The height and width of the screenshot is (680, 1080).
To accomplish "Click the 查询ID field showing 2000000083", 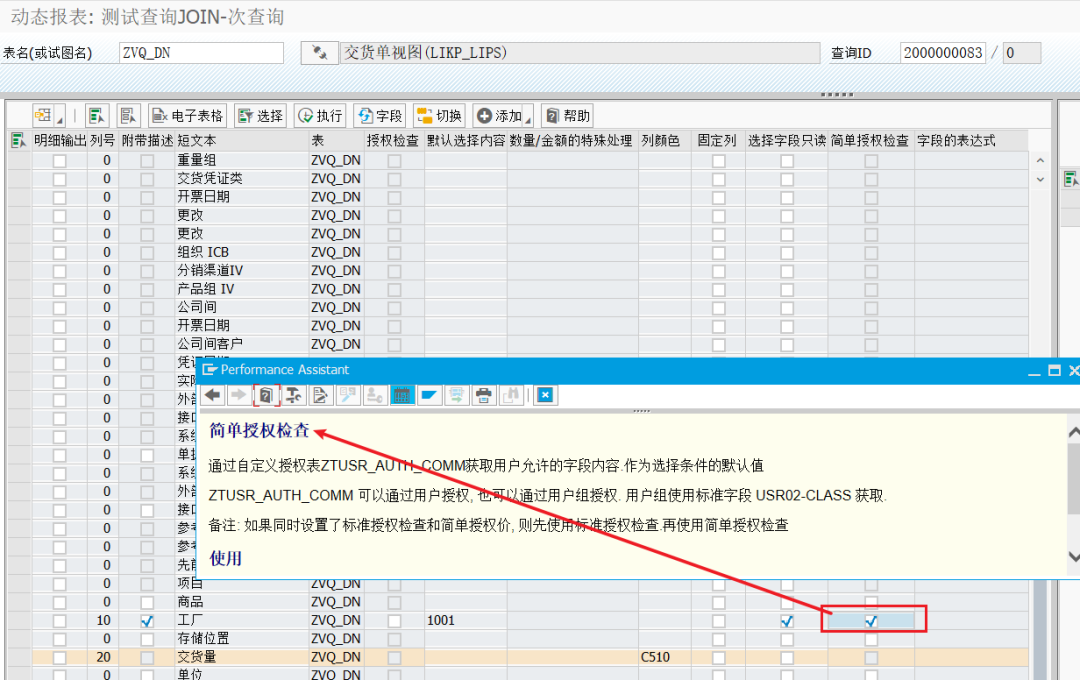I will tap(942, 53).
